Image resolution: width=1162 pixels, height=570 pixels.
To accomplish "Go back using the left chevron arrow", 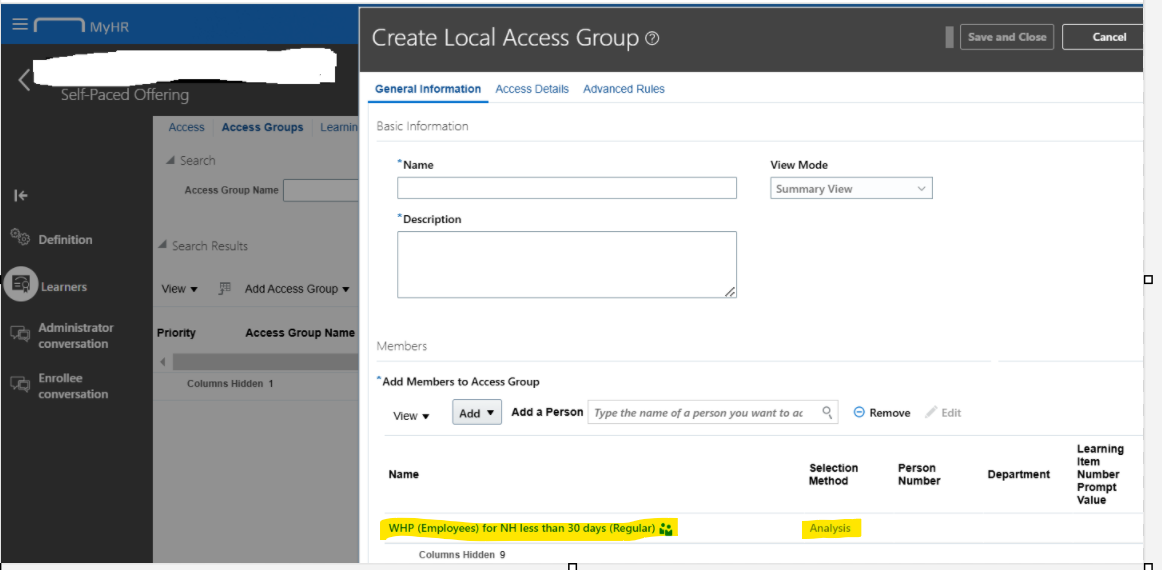I will [x=24, y=79].
